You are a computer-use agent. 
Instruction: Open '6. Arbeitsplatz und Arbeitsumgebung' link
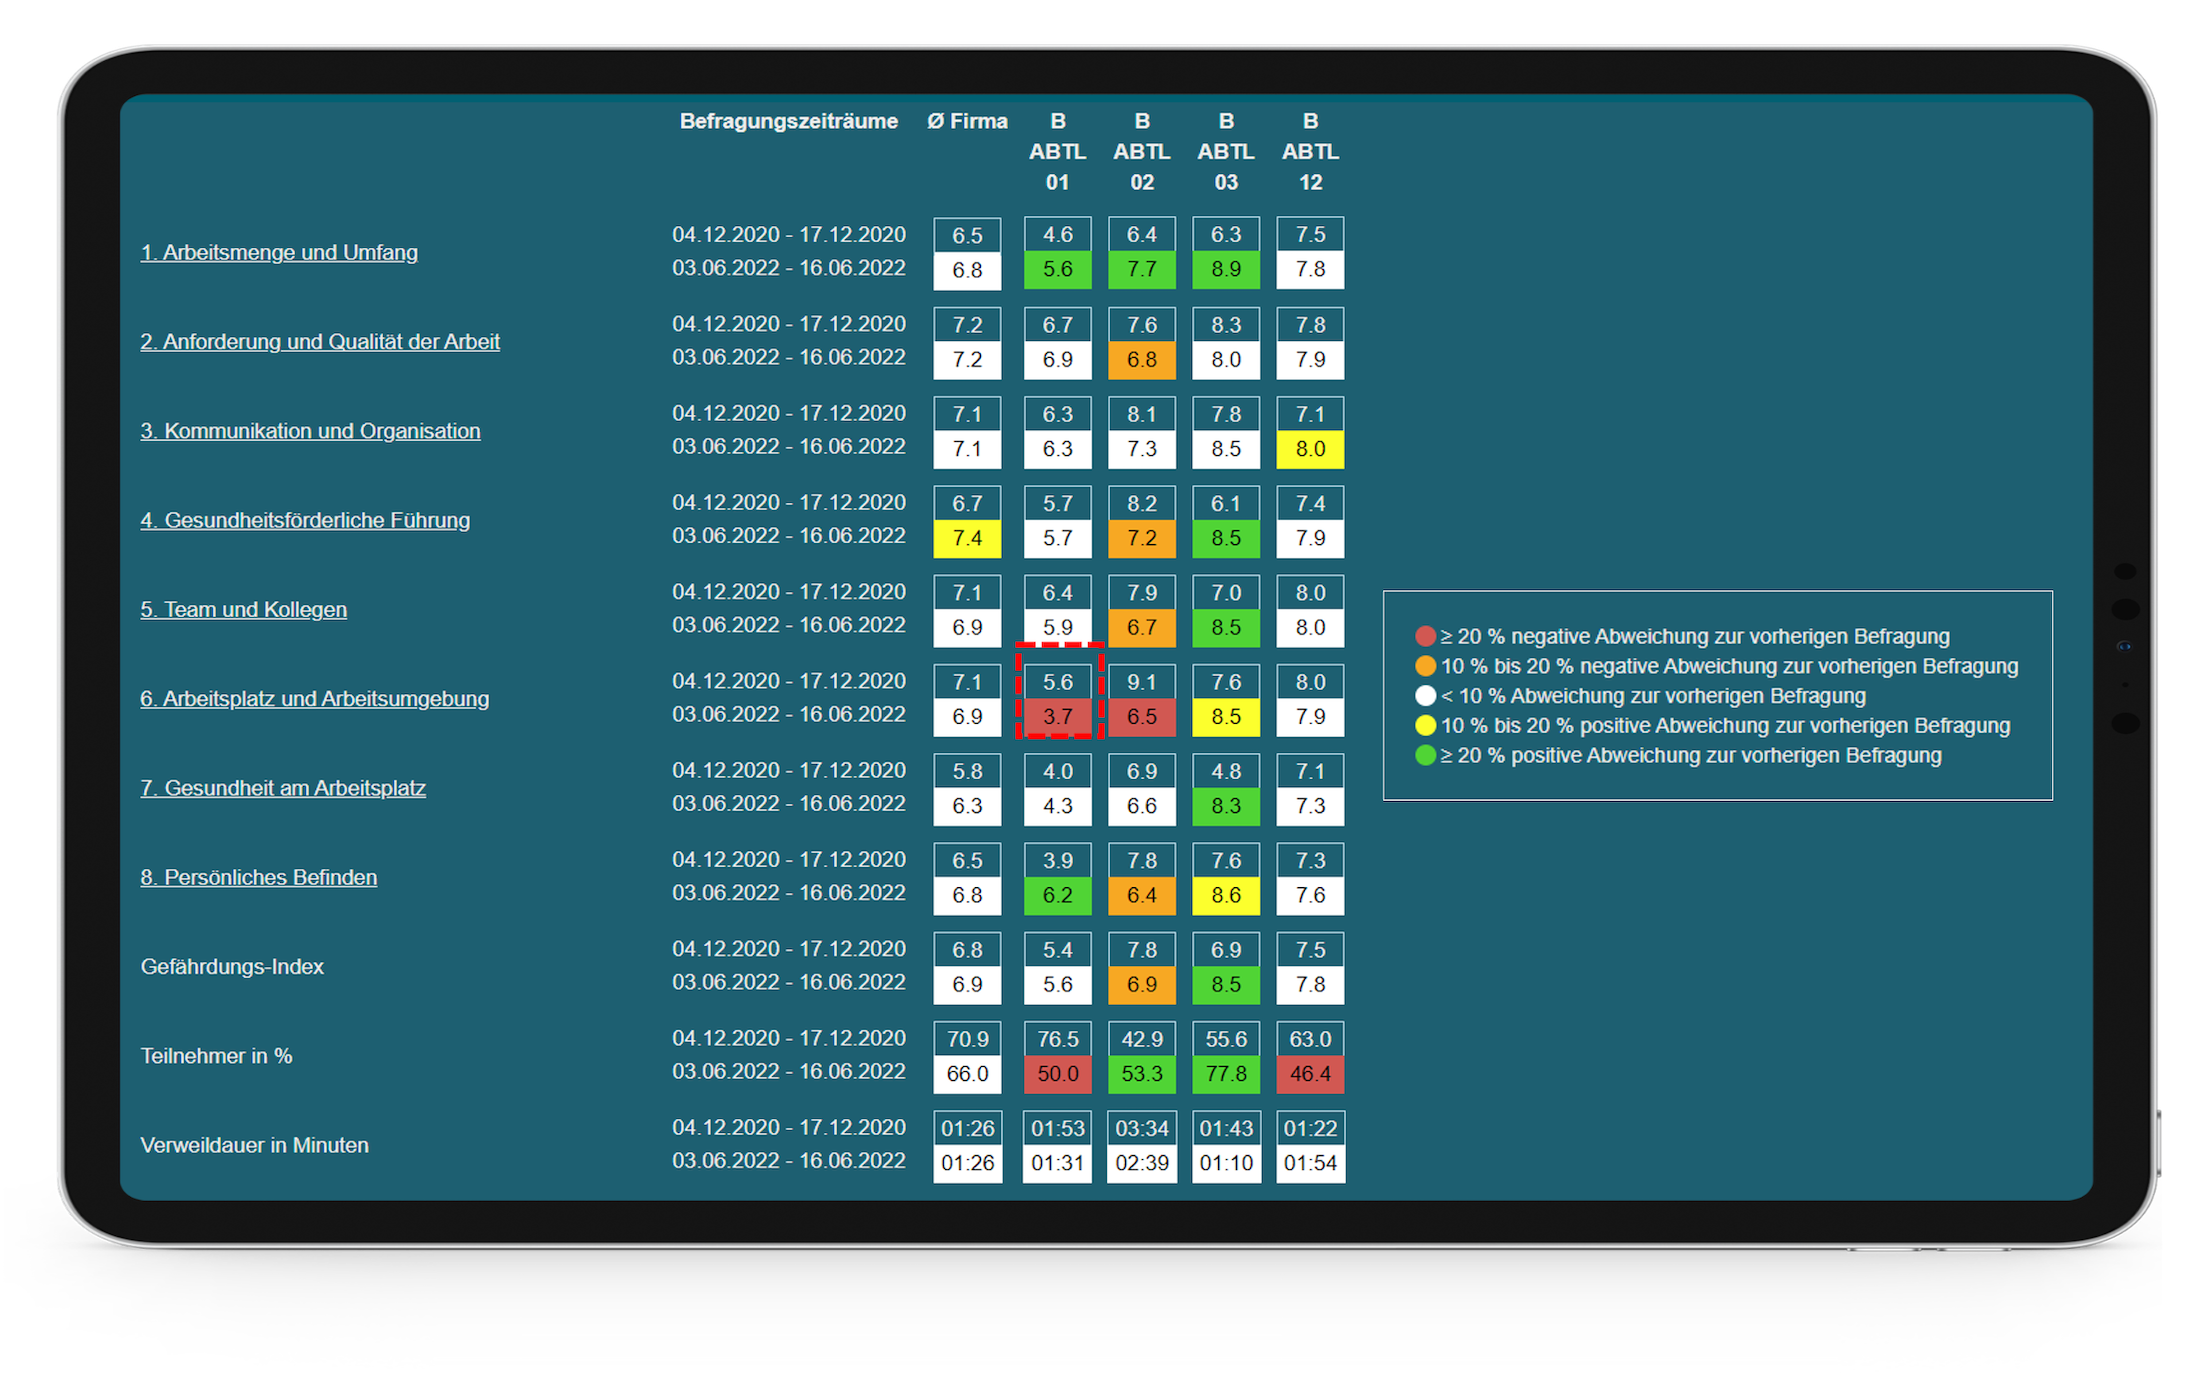coord(315,698)
